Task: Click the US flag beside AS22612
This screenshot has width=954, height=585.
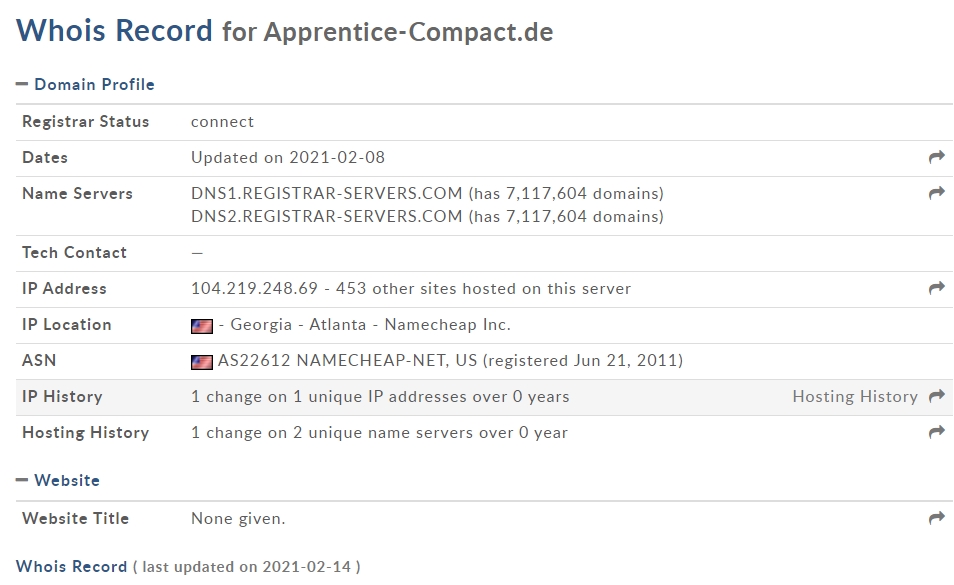Action: tap(201, 362)
